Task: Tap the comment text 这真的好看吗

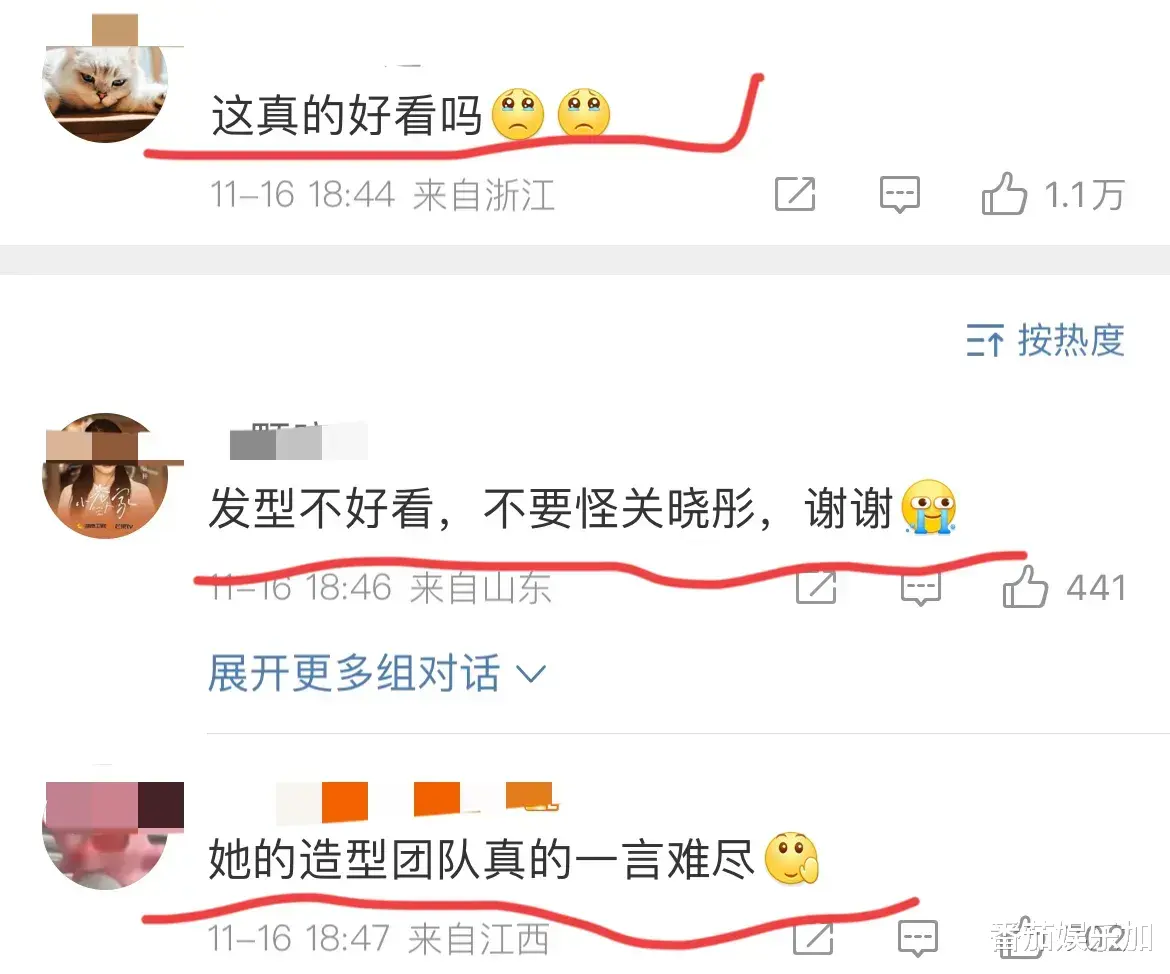Action: coord(346,116)
